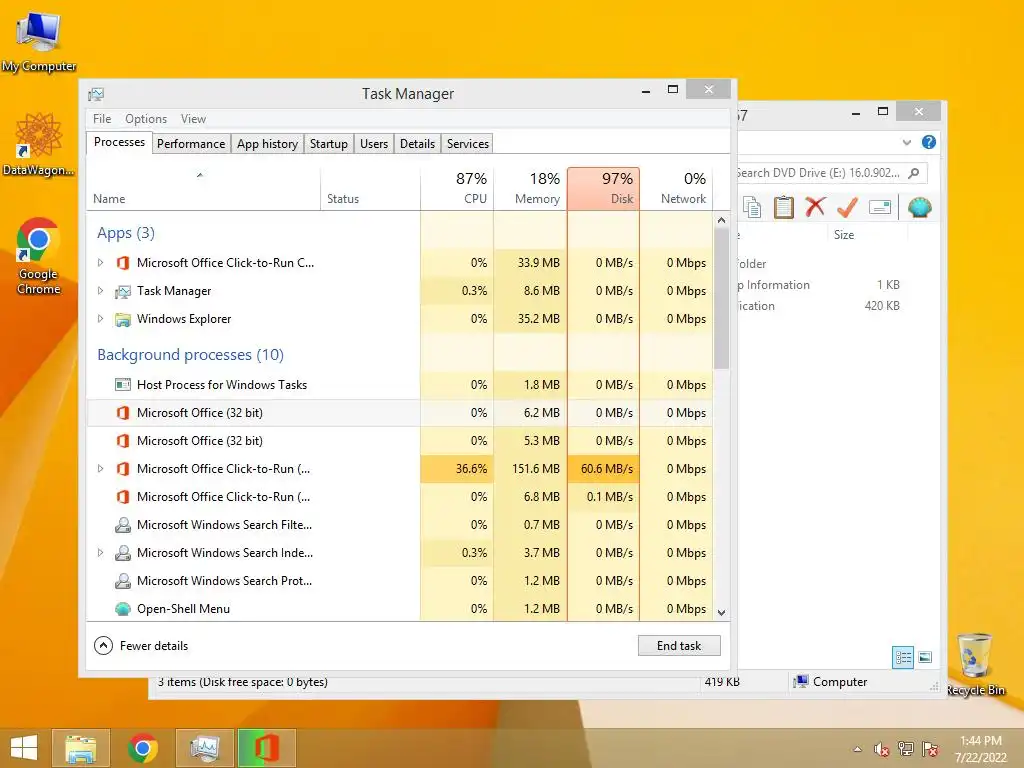Click search magnifier in Explorer search box
This screenshot has width=1024, height=768.
914,173
